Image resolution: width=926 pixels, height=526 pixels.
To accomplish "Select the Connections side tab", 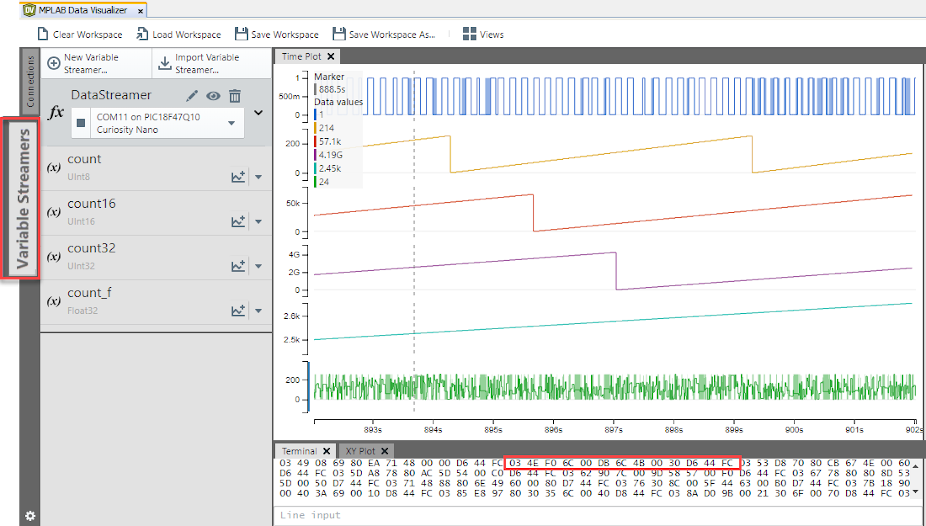I will pos(30,82).
